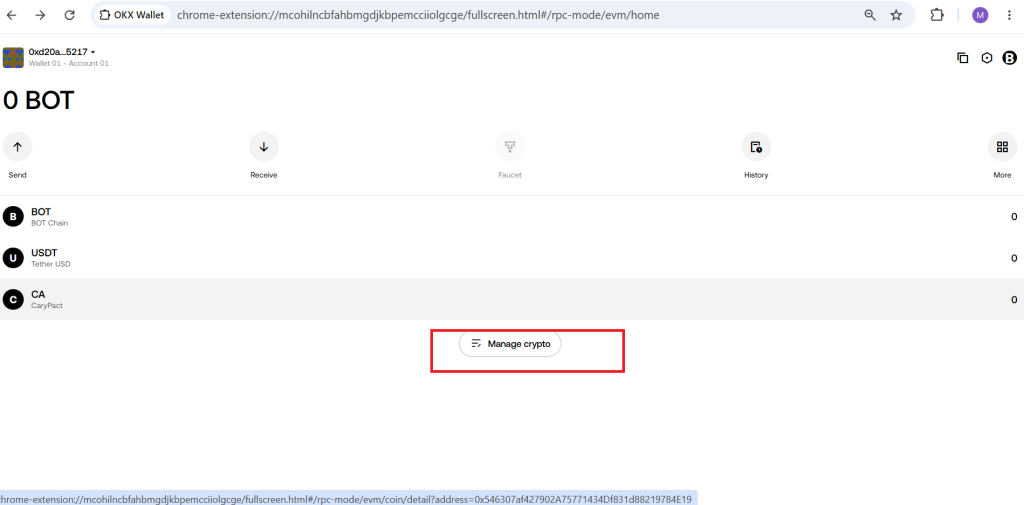Open the USDT Tether USD row
The width and height of the screenshot is (1024, 505).
(512, 258)
